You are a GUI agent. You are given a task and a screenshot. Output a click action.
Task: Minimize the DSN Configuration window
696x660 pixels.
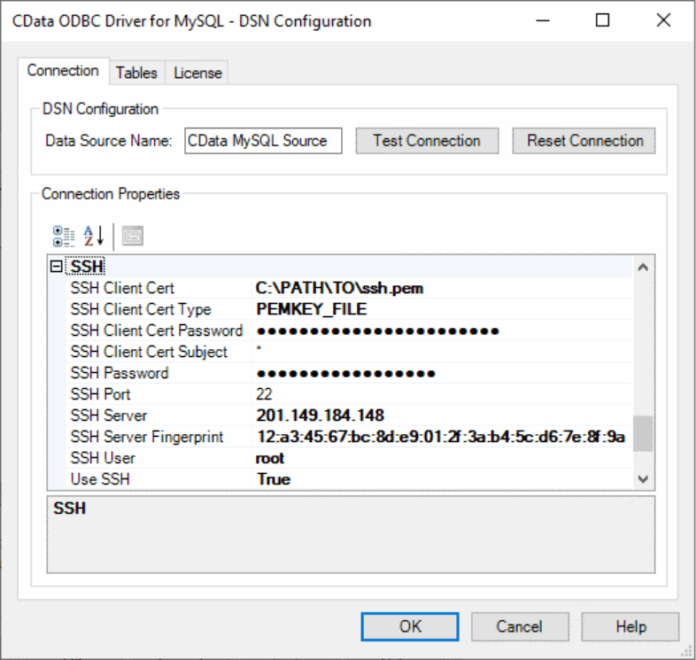pos(543,20)
